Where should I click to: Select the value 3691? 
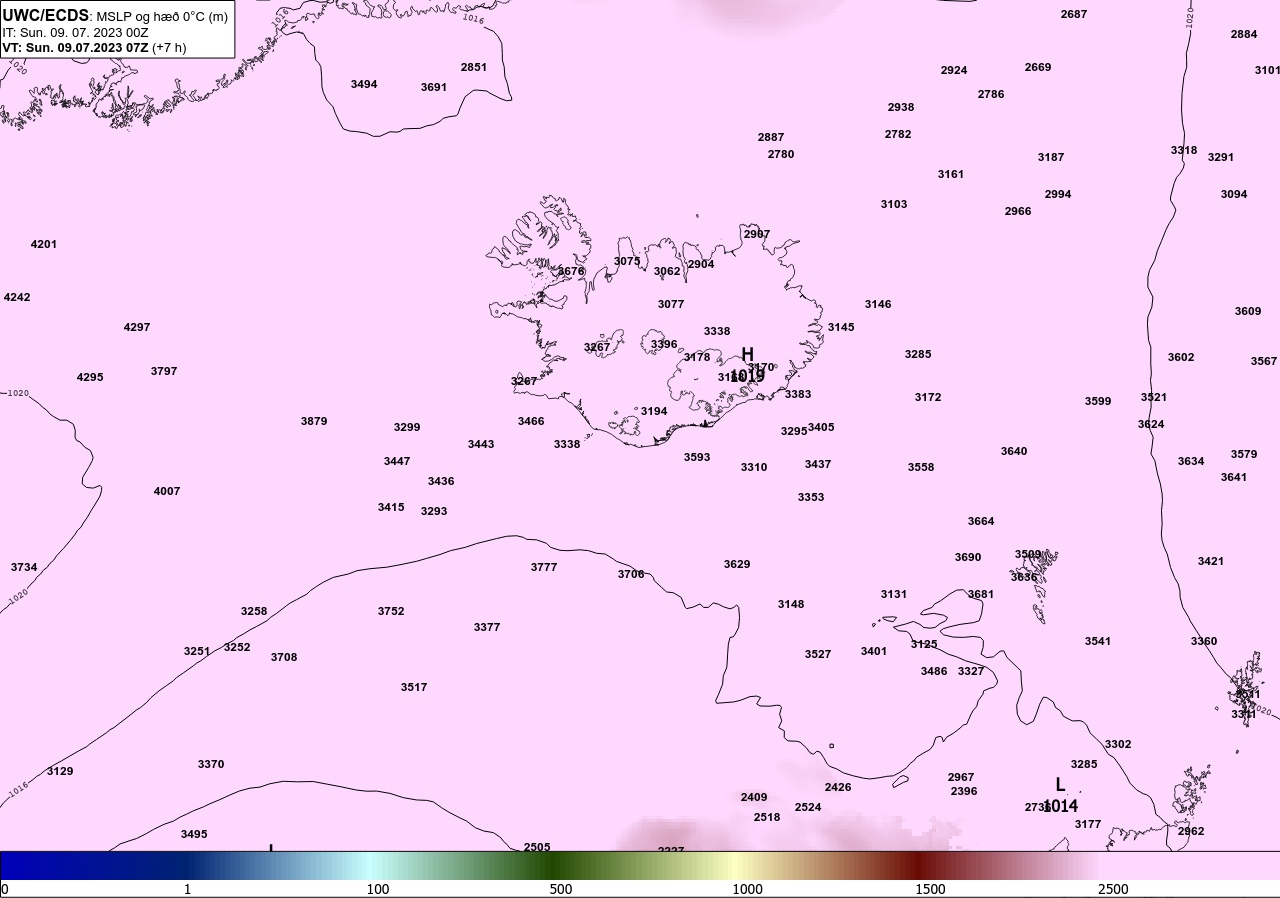pos(434,87)
